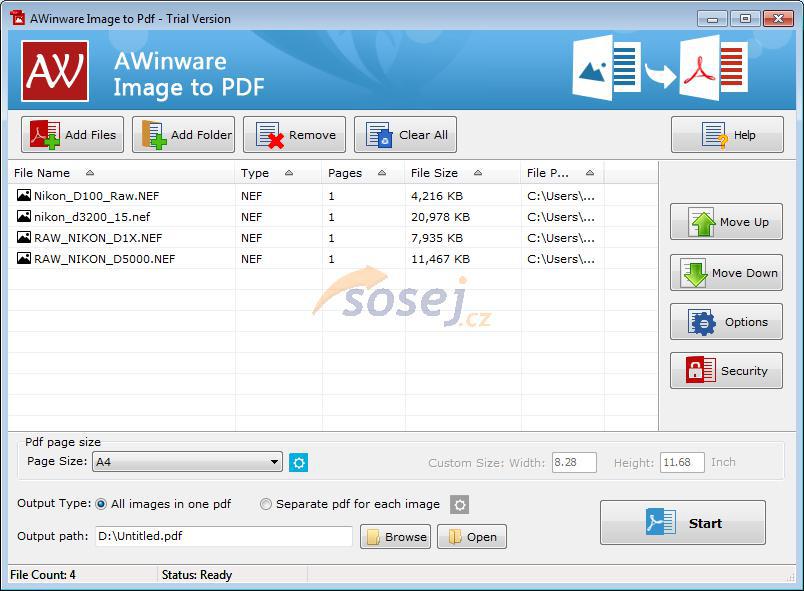Click the image icon of Nikon_D100_Raw.NEF
The width and height of the screenshot is (804, 591).
(24, 195)
